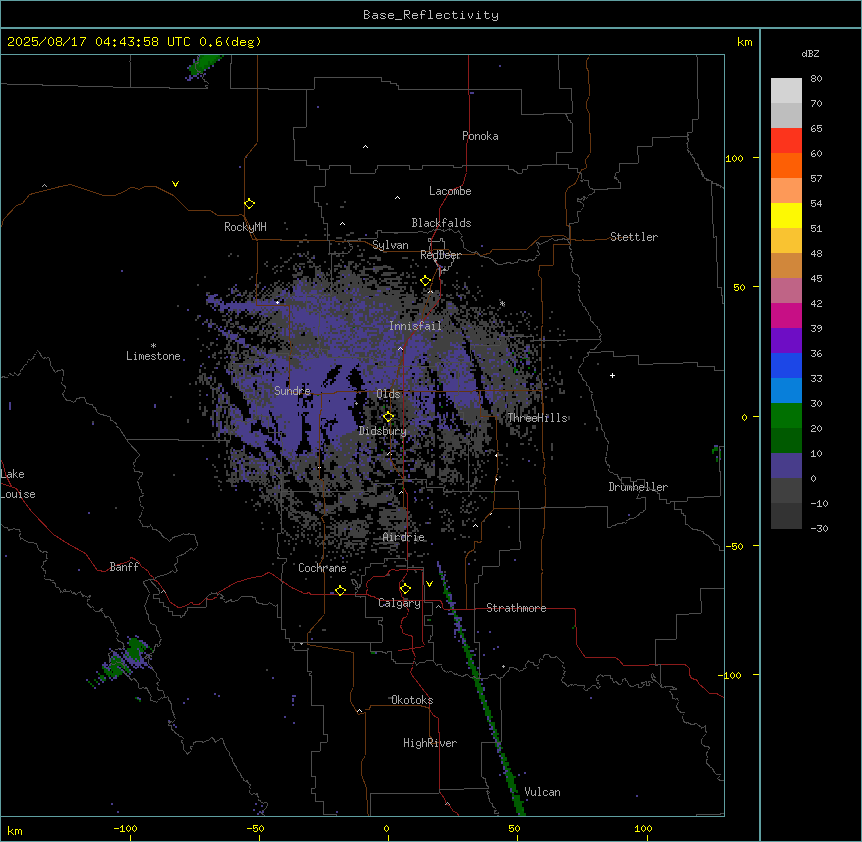Image resolution: width=862 pixels, height=842 pixels.
Task: Click the yellow diamond marker above Didsbury
Action: tap(388, 417)
